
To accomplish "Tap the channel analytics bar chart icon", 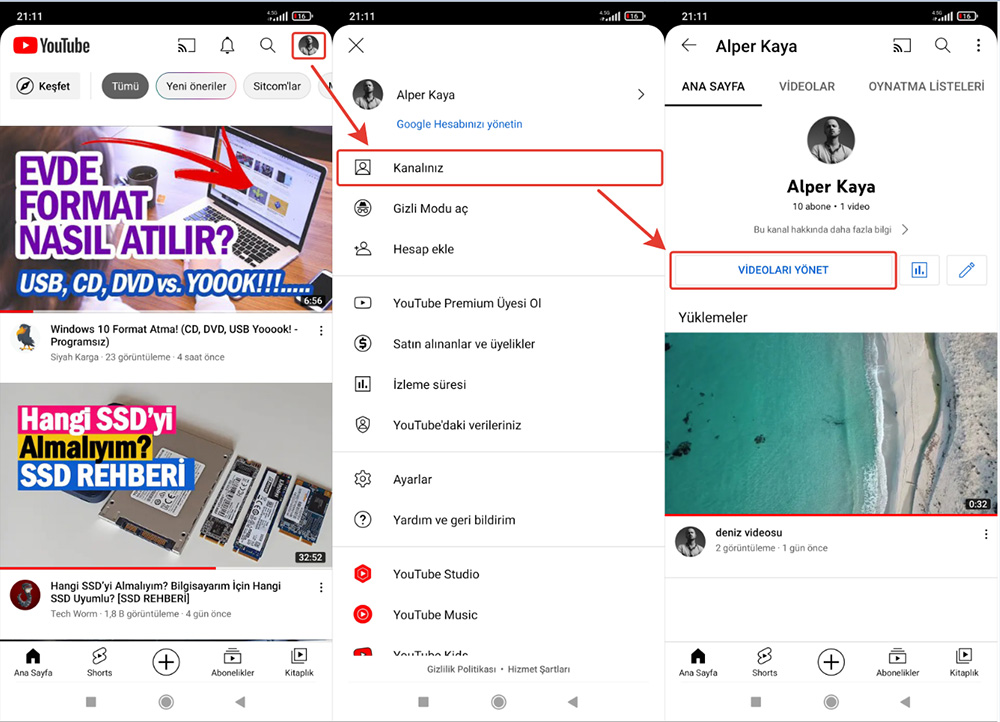I will 918,270.
